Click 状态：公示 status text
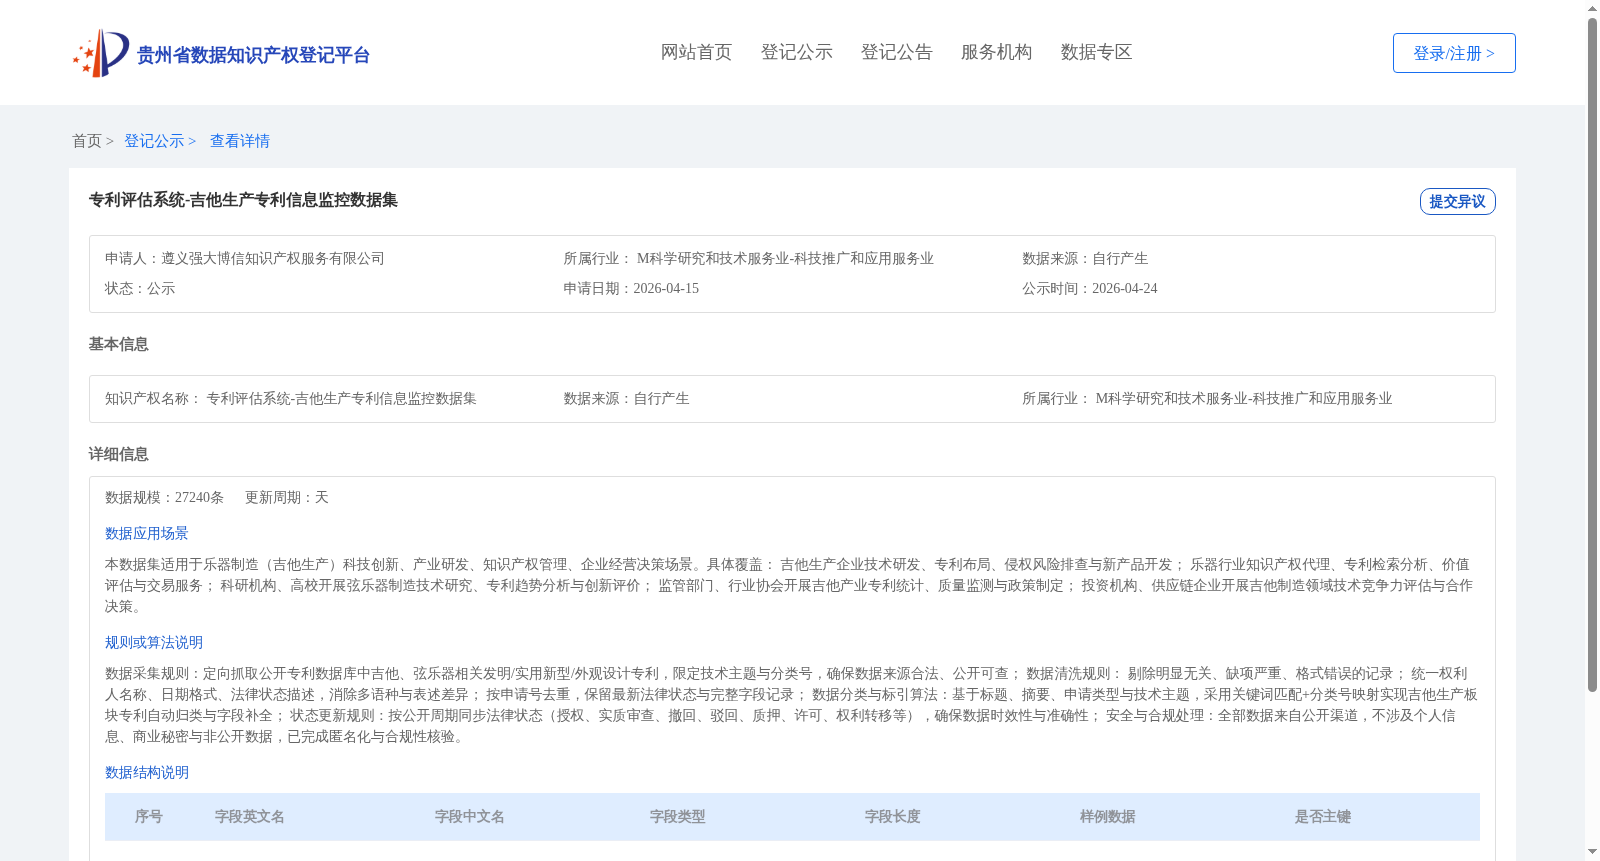Viewport: 1600px width, 861px height. tap(140, 288)
